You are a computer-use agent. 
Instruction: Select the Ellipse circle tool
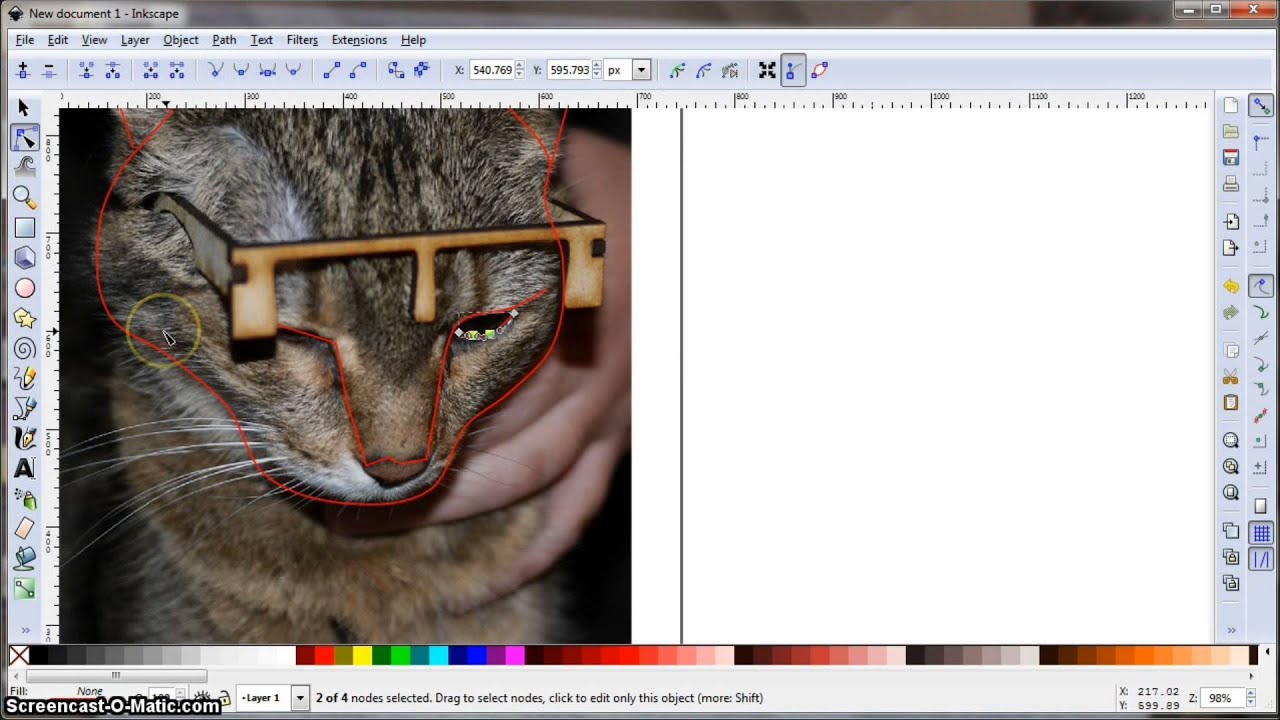tap(24, 288)
